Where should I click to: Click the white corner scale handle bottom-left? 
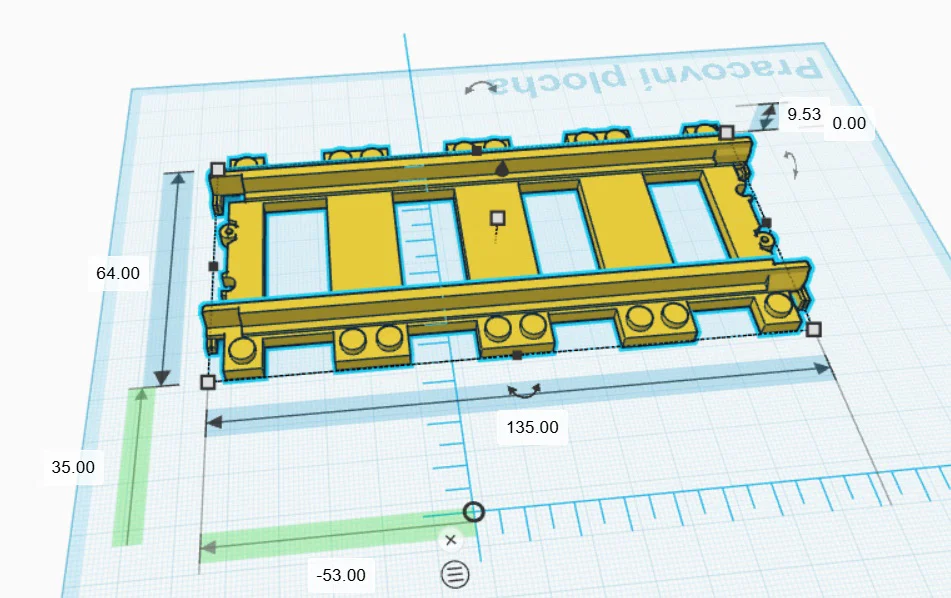[208, 382]
